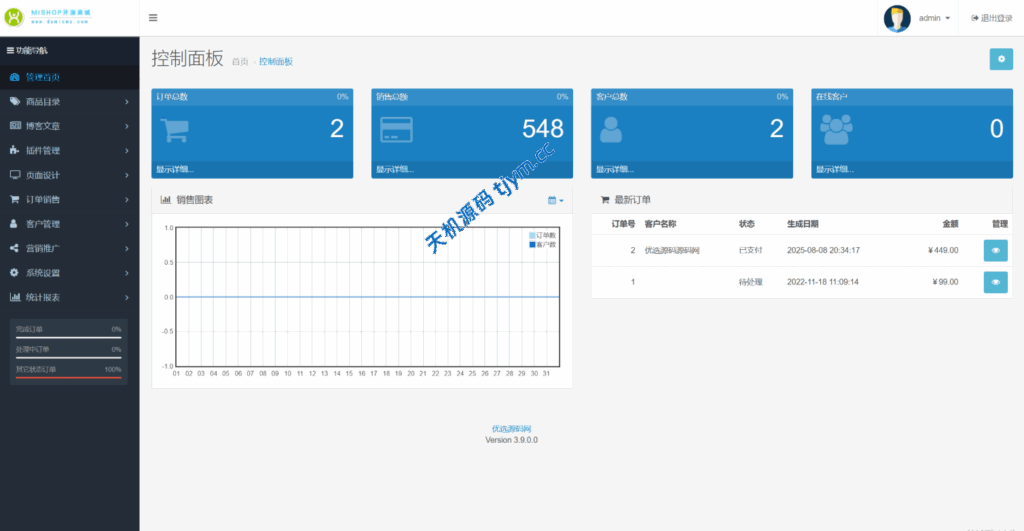This screenshot has height=531, width=1024.
Task: Click the MISHOP logo
Action: click(x=48, y=17)
